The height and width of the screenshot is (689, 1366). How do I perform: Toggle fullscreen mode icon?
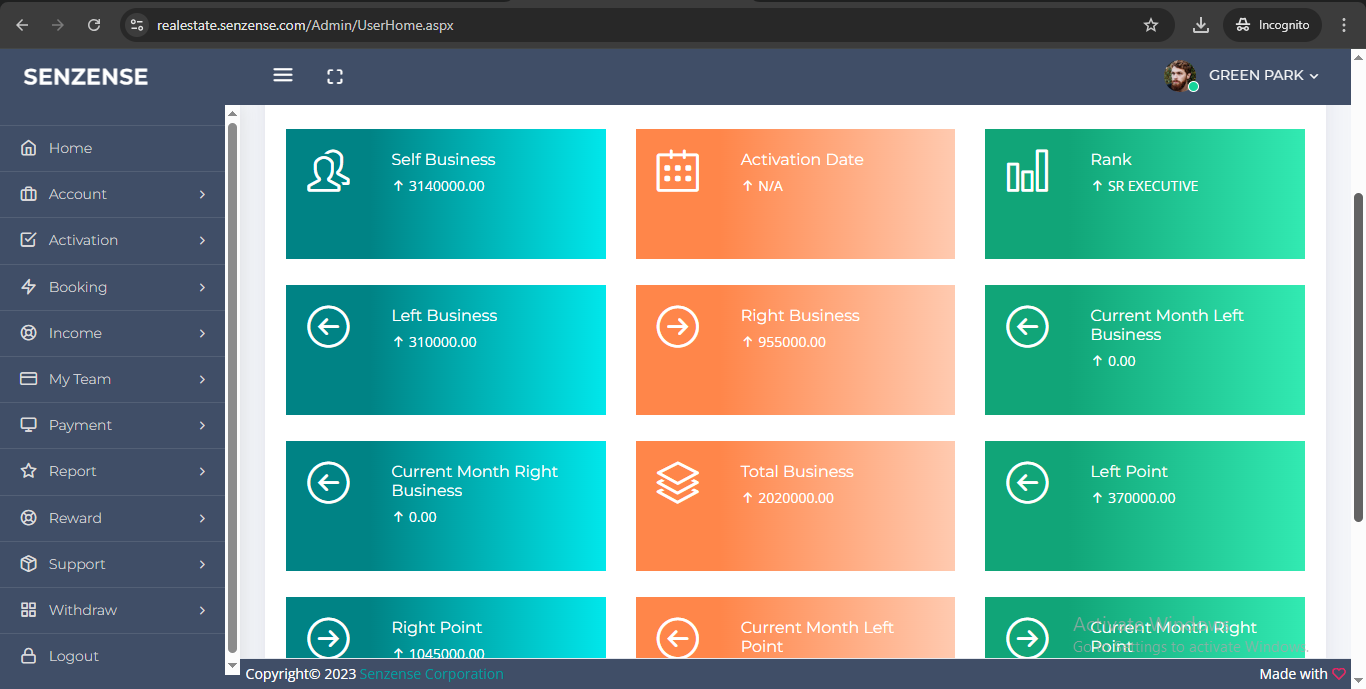coord(335,77)
